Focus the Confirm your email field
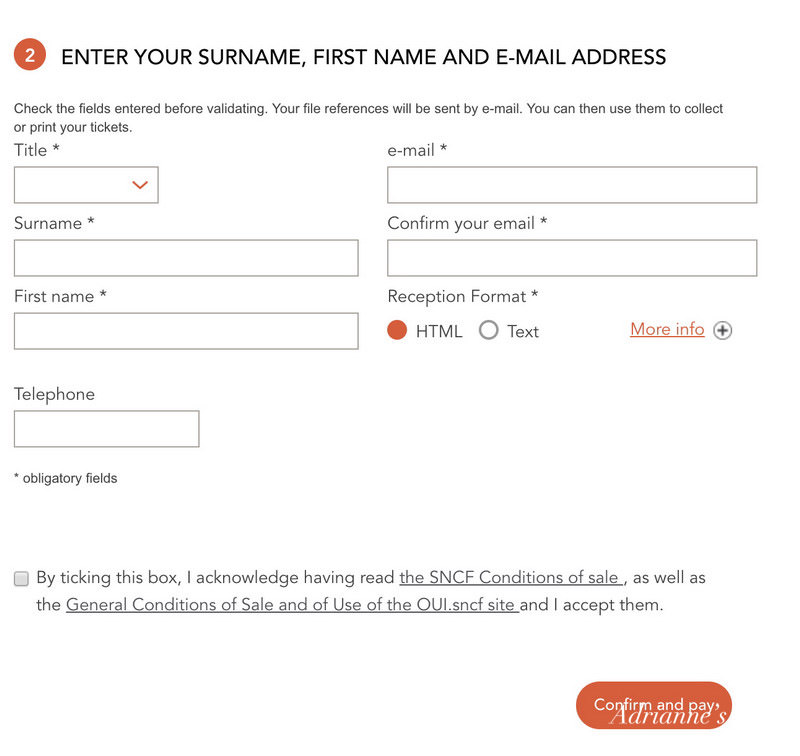Screen dimensions: 800x756 point(572,258)
